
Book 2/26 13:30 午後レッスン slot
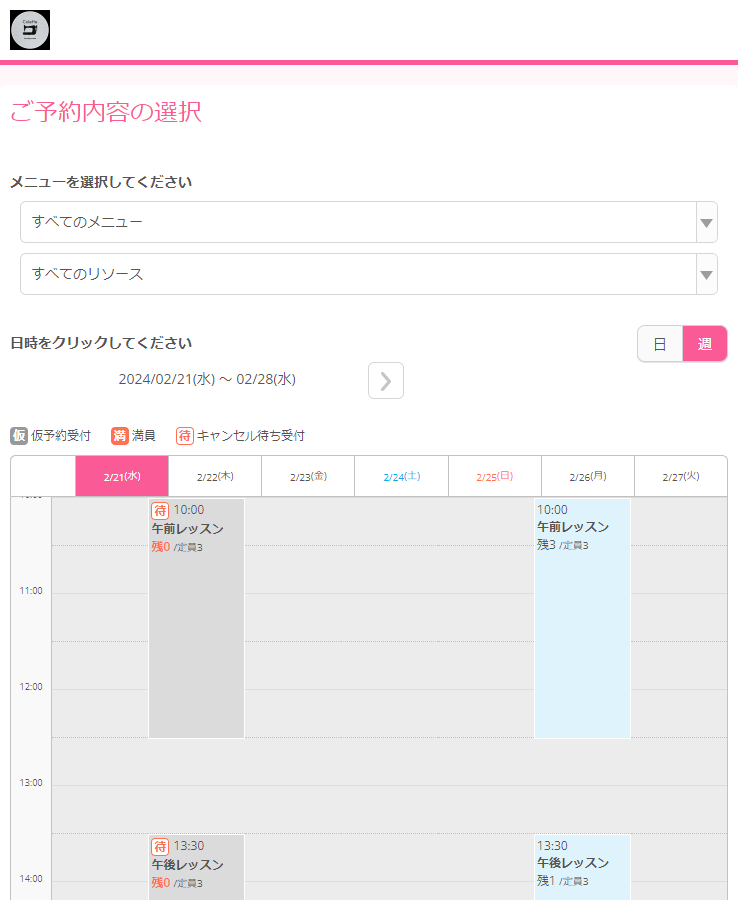tap(582, 868)
